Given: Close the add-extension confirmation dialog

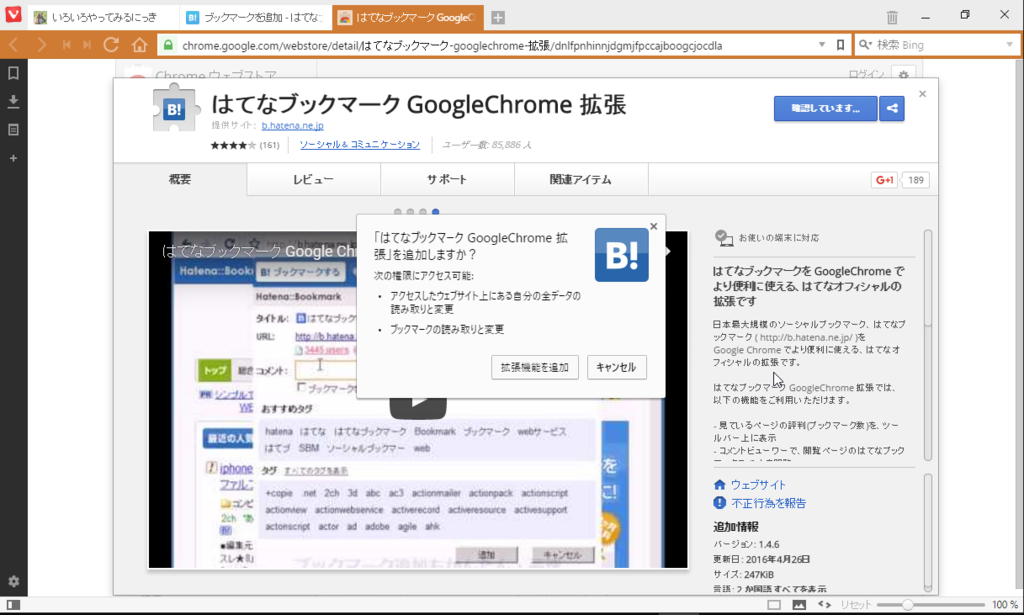Looking at the screenshot, I should tap(654, 227).
